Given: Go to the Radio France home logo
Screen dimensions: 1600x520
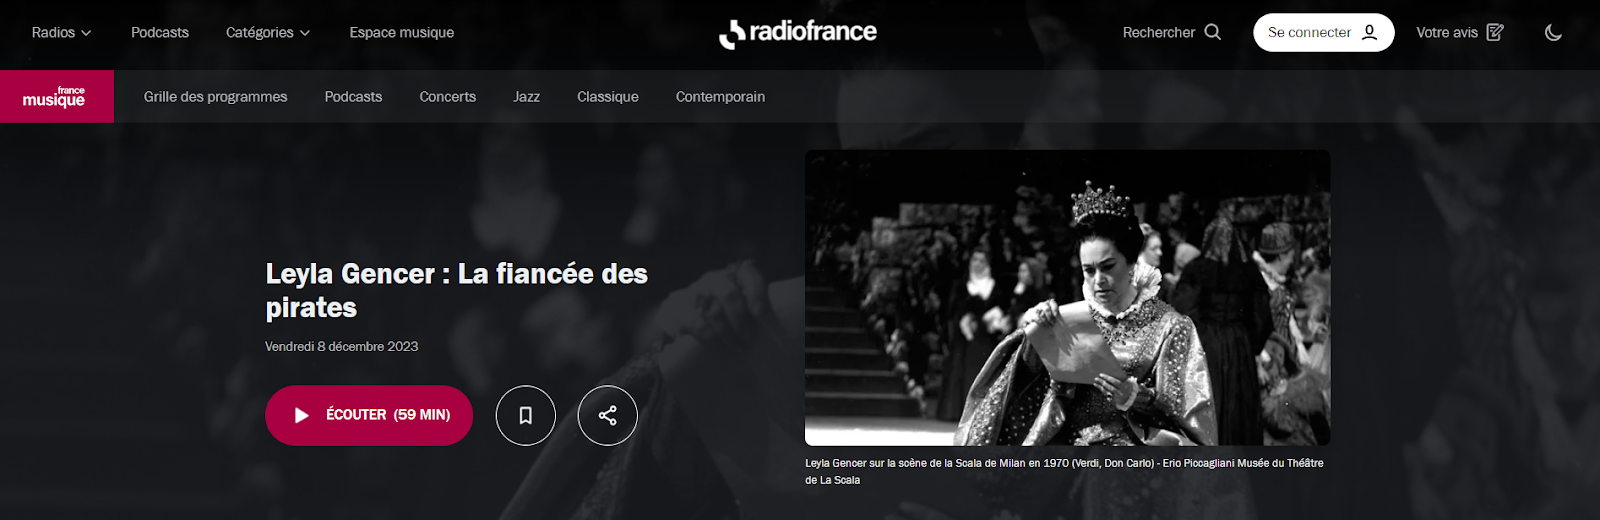Looking at the screenshot, I should [x=798, y=33].
